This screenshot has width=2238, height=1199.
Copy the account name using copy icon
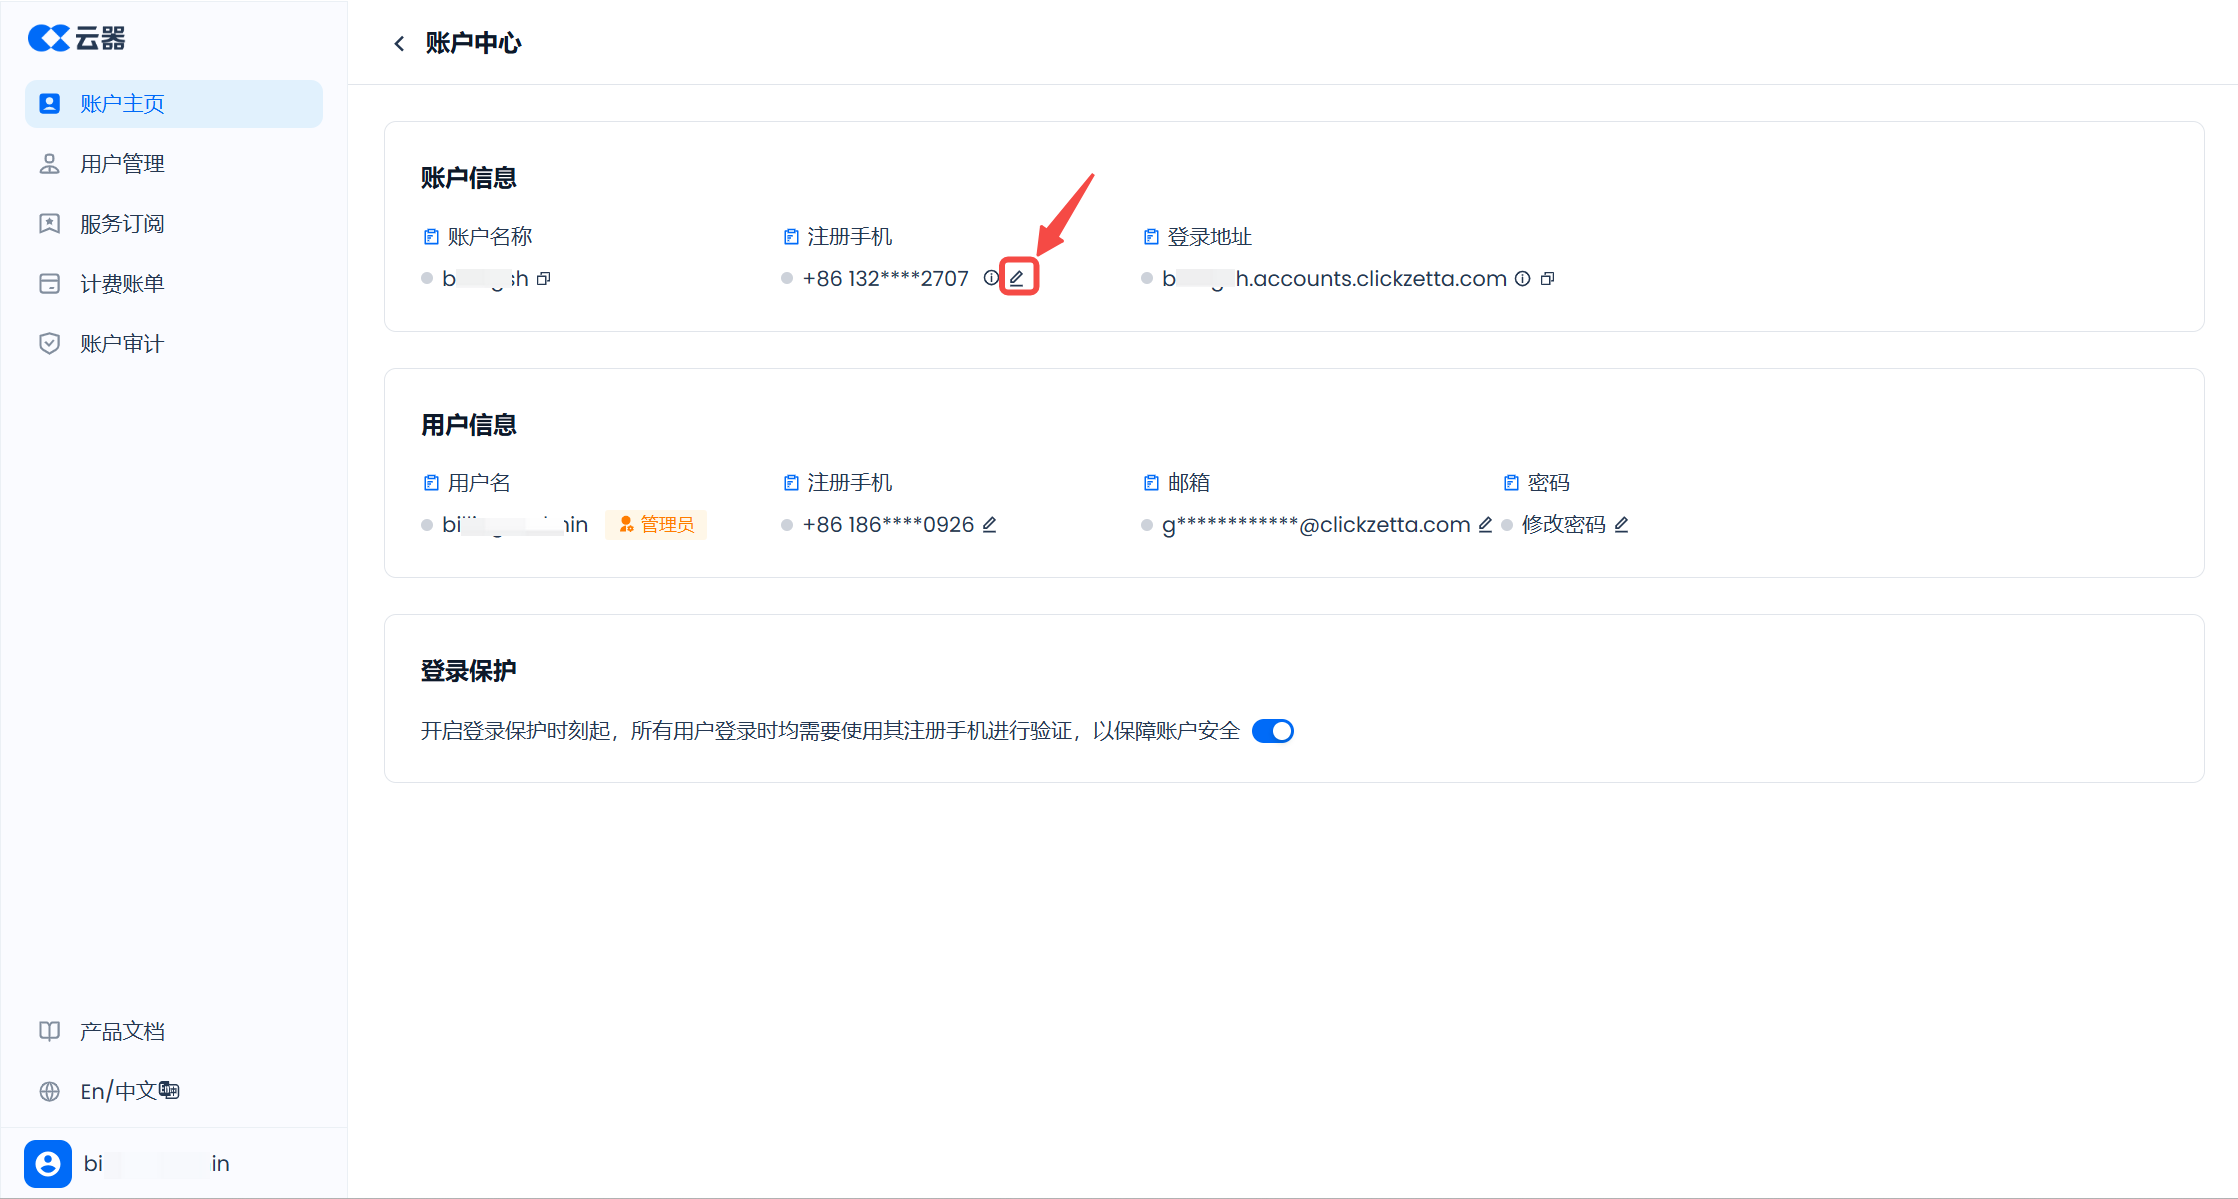click(x=544, y=279)
